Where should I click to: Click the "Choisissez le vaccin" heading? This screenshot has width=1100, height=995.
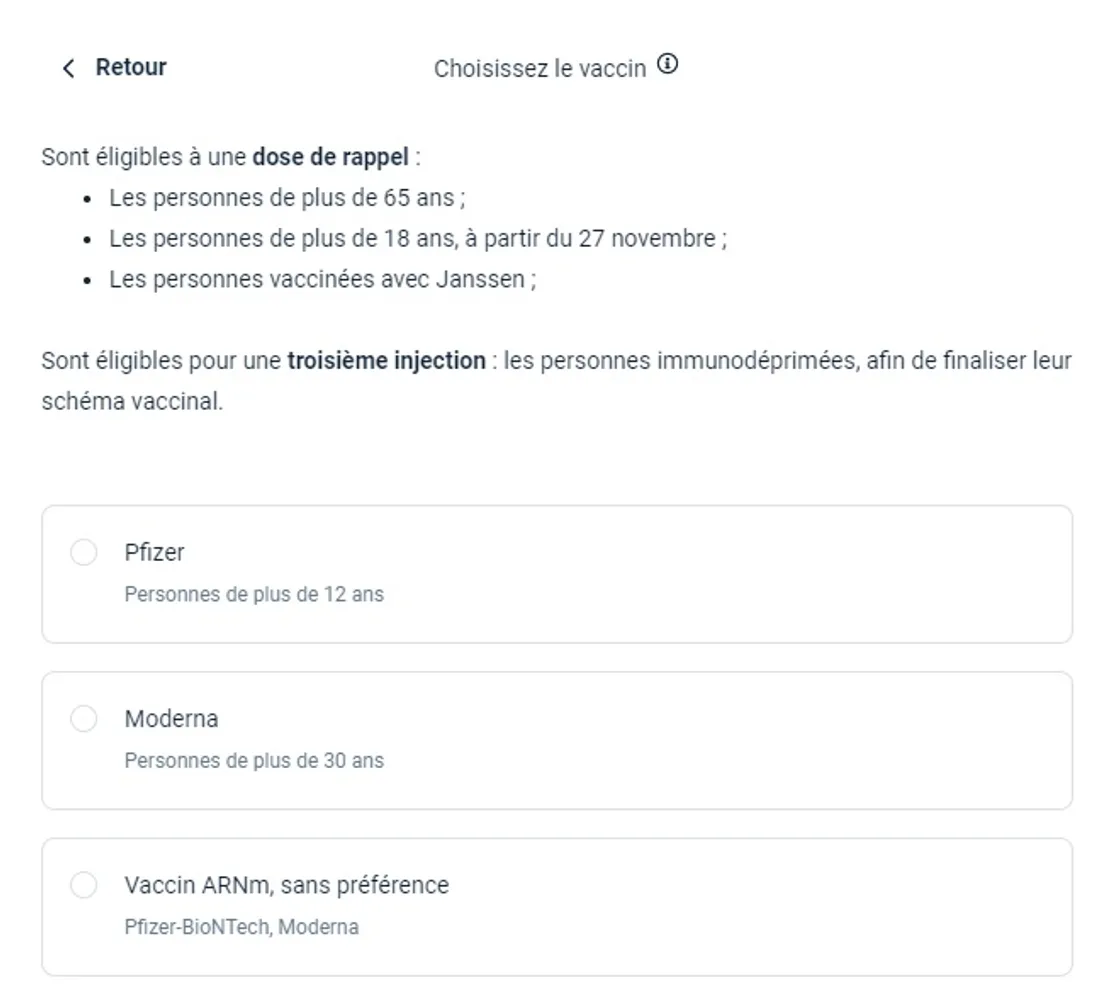click(x=539, y=69)
